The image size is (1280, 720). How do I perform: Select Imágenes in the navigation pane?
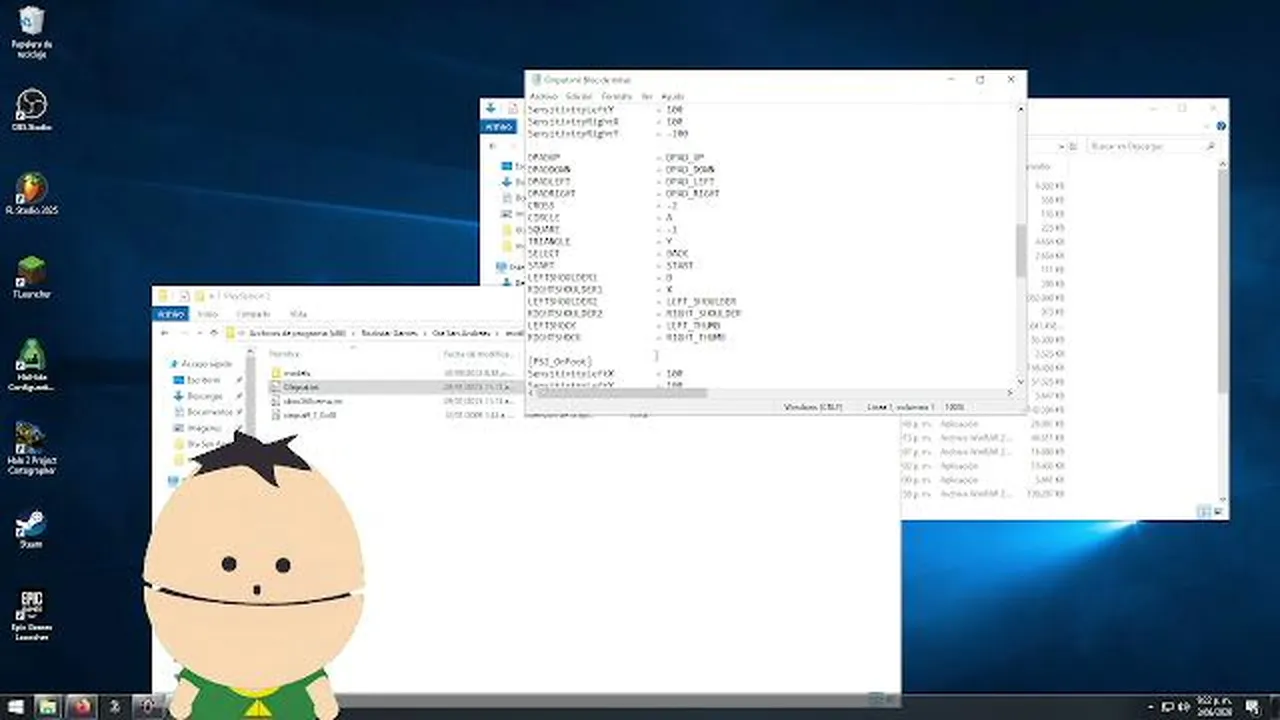click(x=205, y=428)
